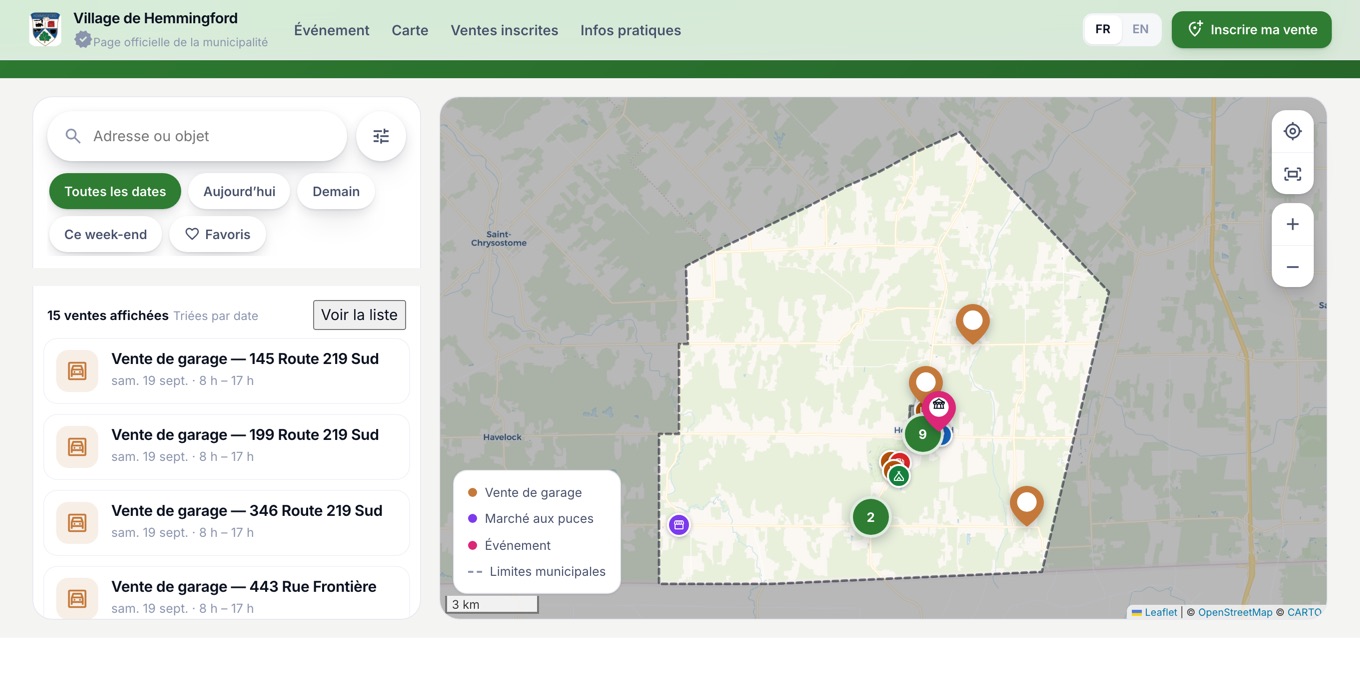
Task: Click garage icon of 145 Route 219 Sud
Action: 77,371
